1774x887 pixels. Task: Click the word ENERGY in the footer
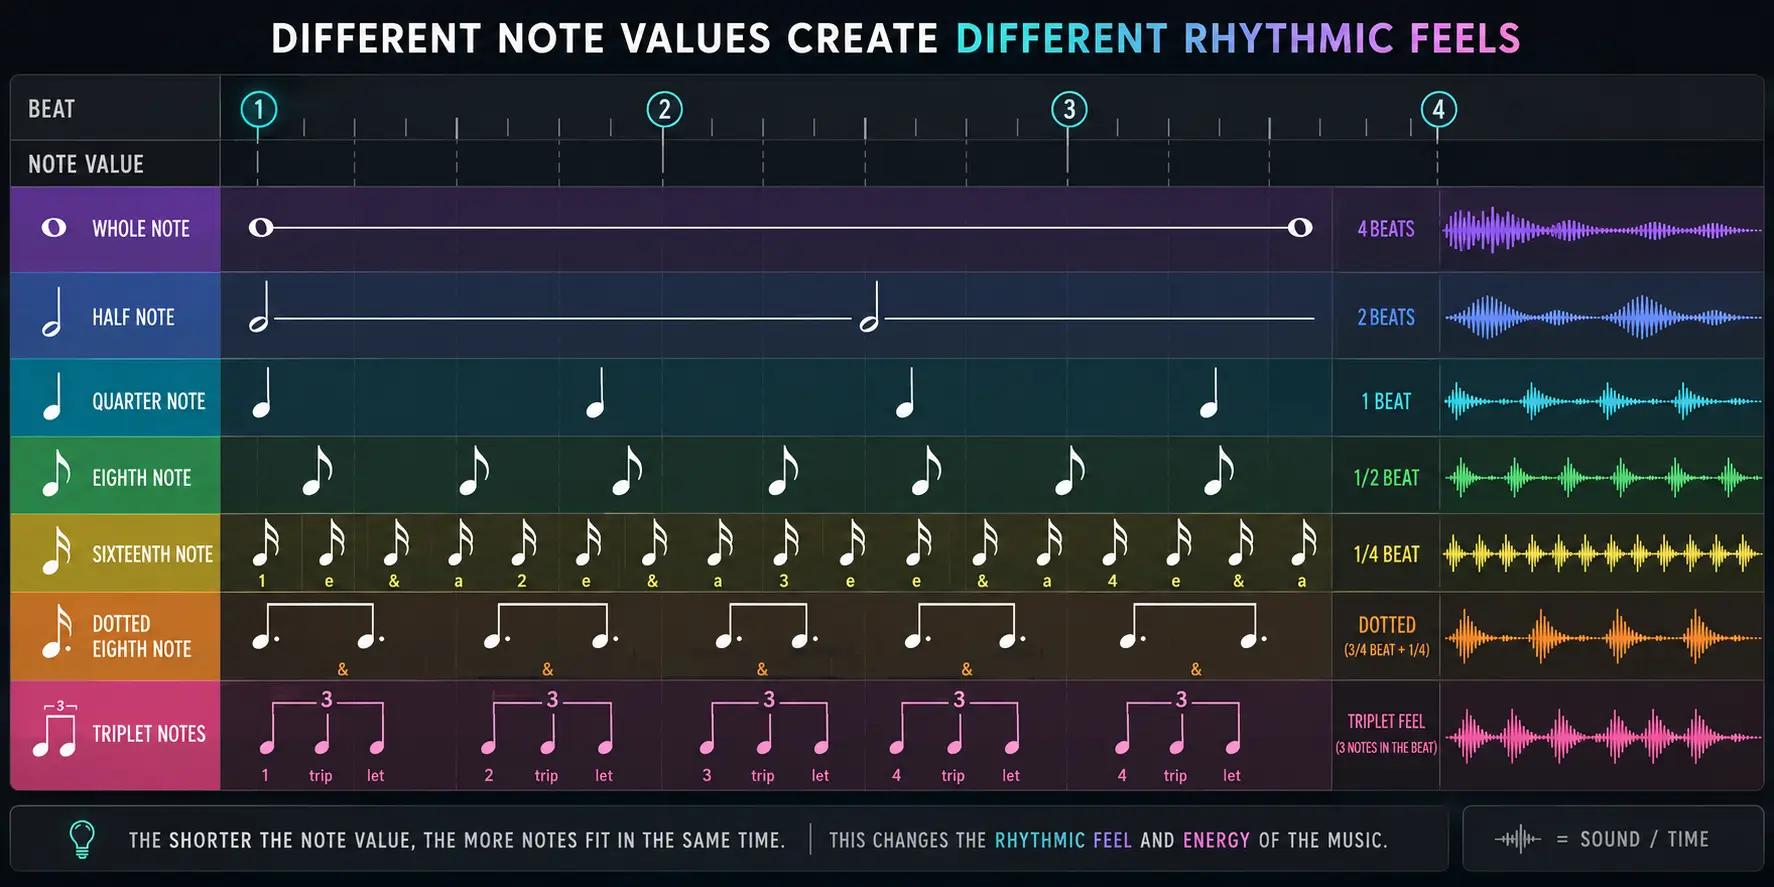[1216, 840]
